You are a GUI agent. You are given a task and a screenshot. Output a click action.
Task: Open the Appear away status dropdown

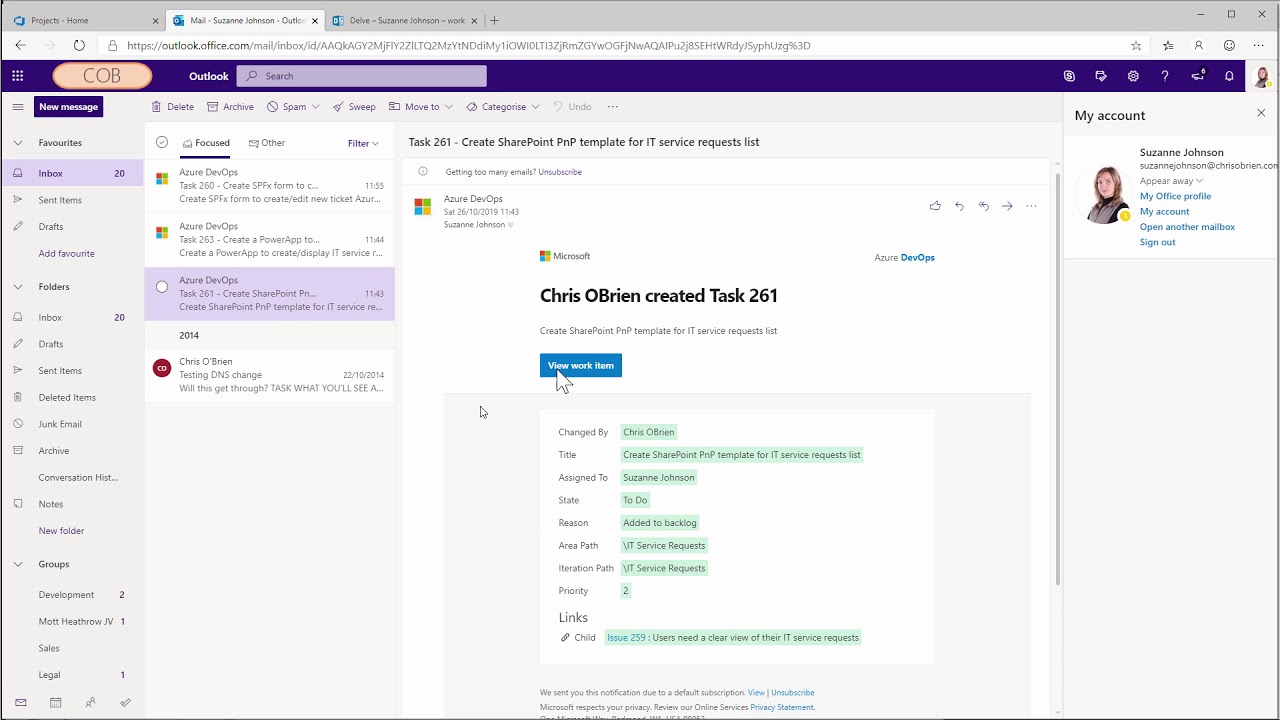[x=1171, y=181]
